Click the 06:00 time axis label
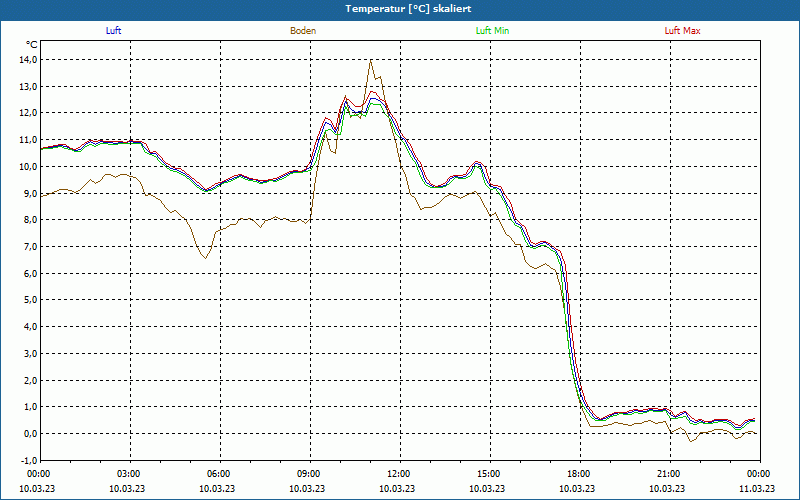Viewport: 800px width, 500px height. click(217, 474)
